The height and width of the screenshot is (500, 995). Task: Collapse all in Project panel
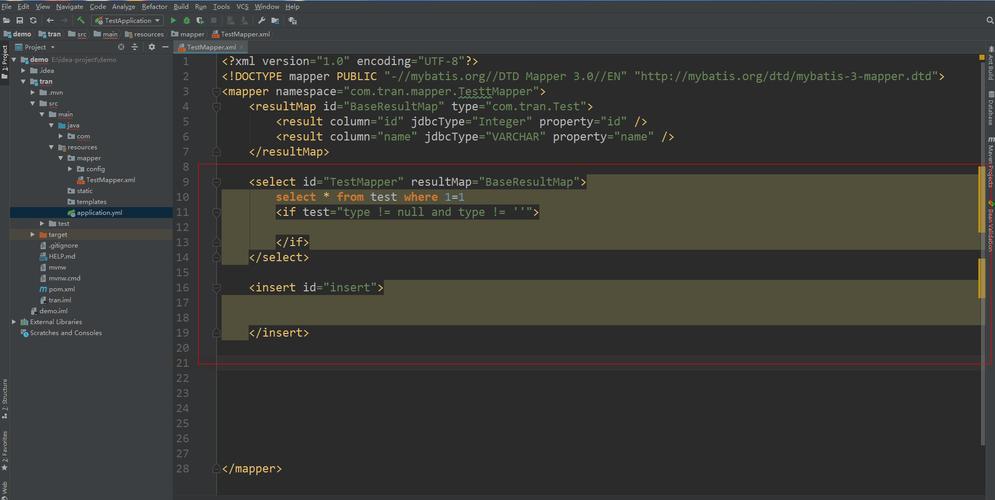click(x=135, y=47)
